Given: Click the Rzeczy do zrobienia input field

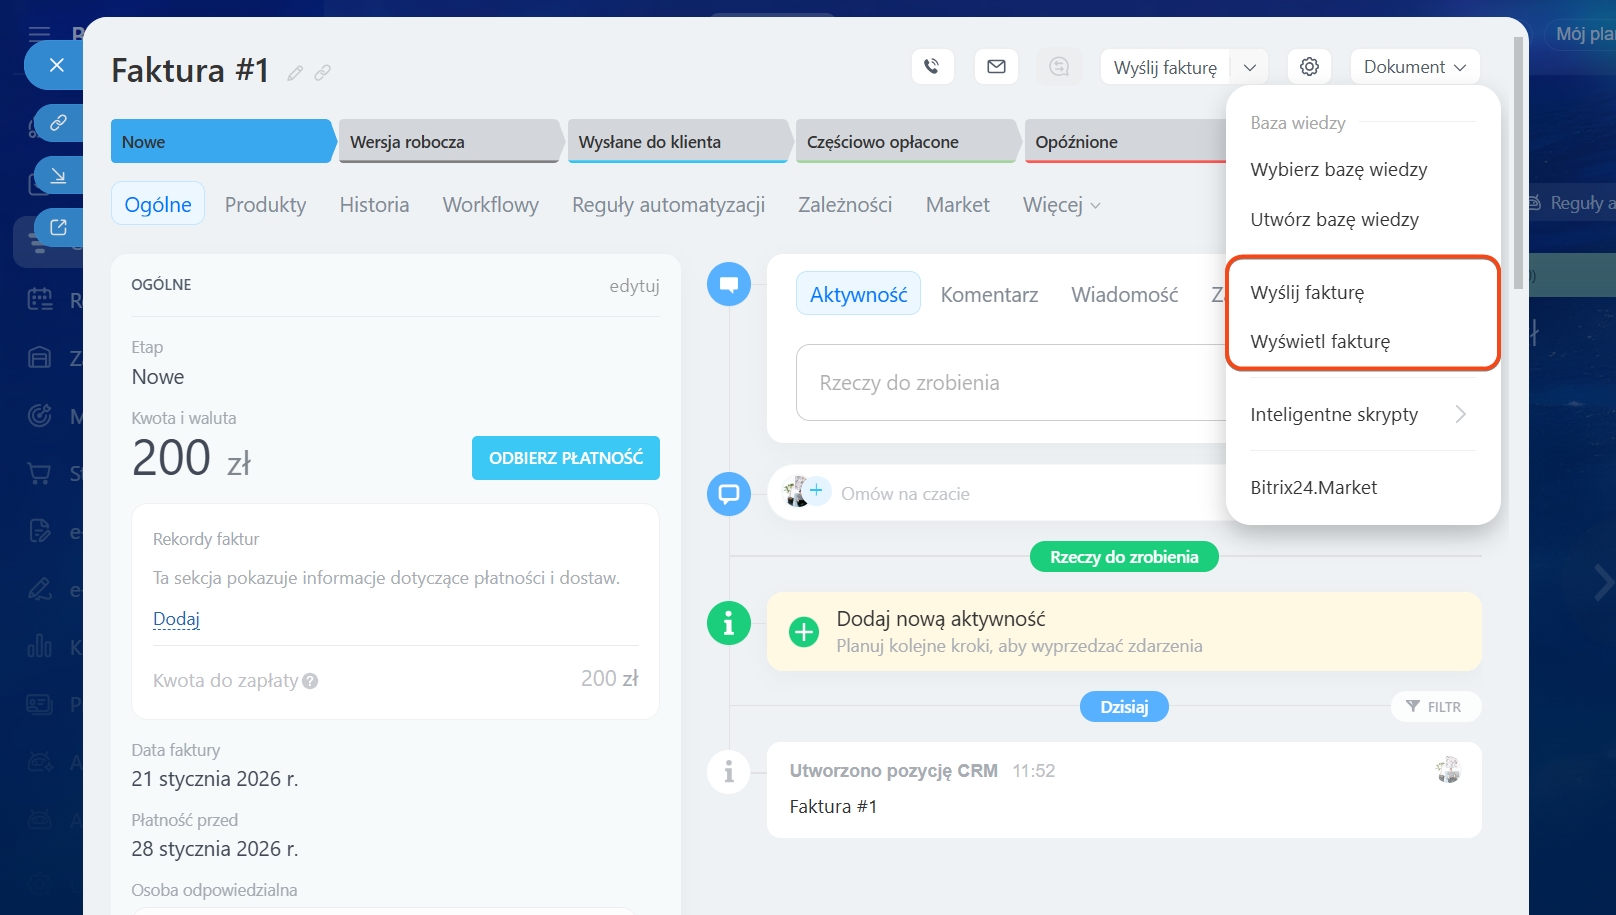Looking at the screenshot, I should tap(1010, 383).
